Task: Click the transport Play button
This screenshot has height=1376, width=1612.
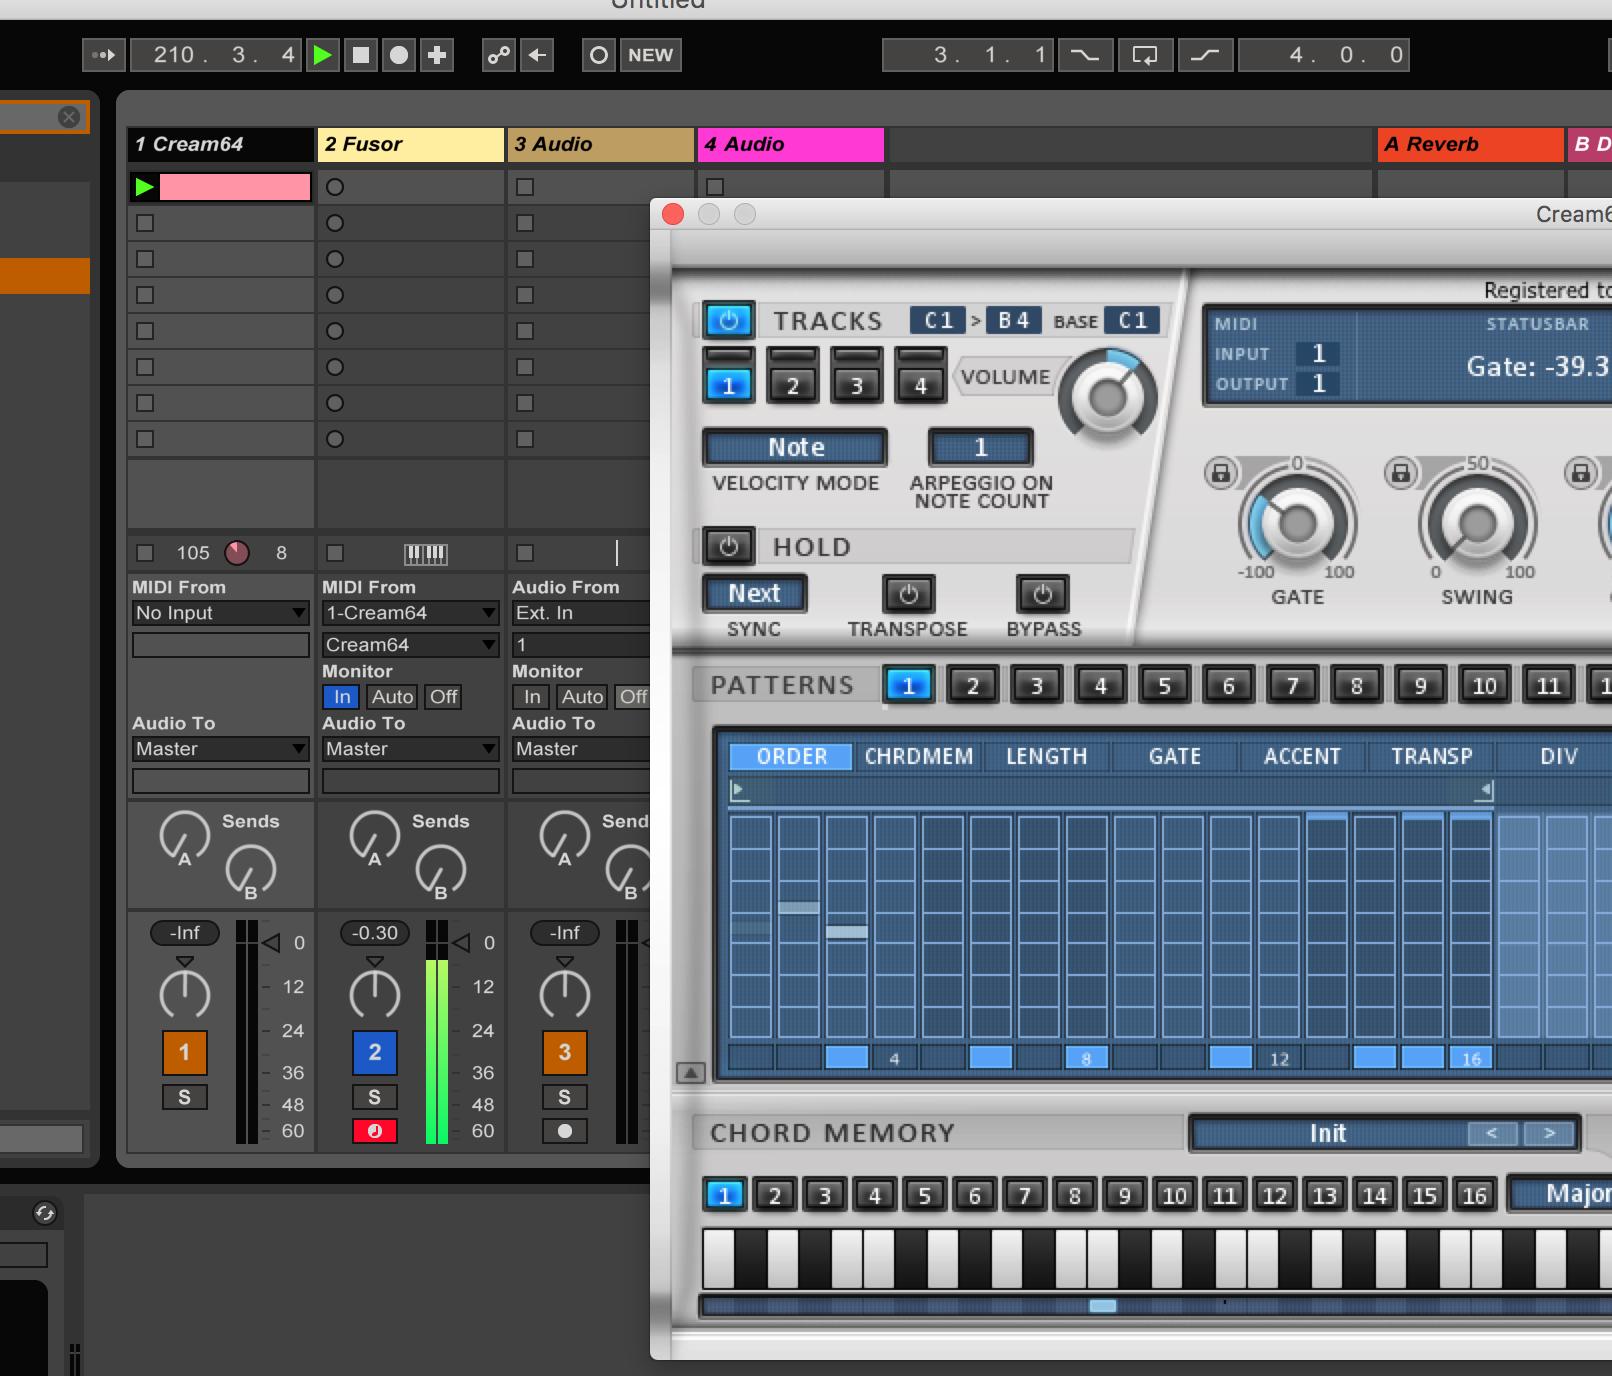Action: (x=322, y=55)
